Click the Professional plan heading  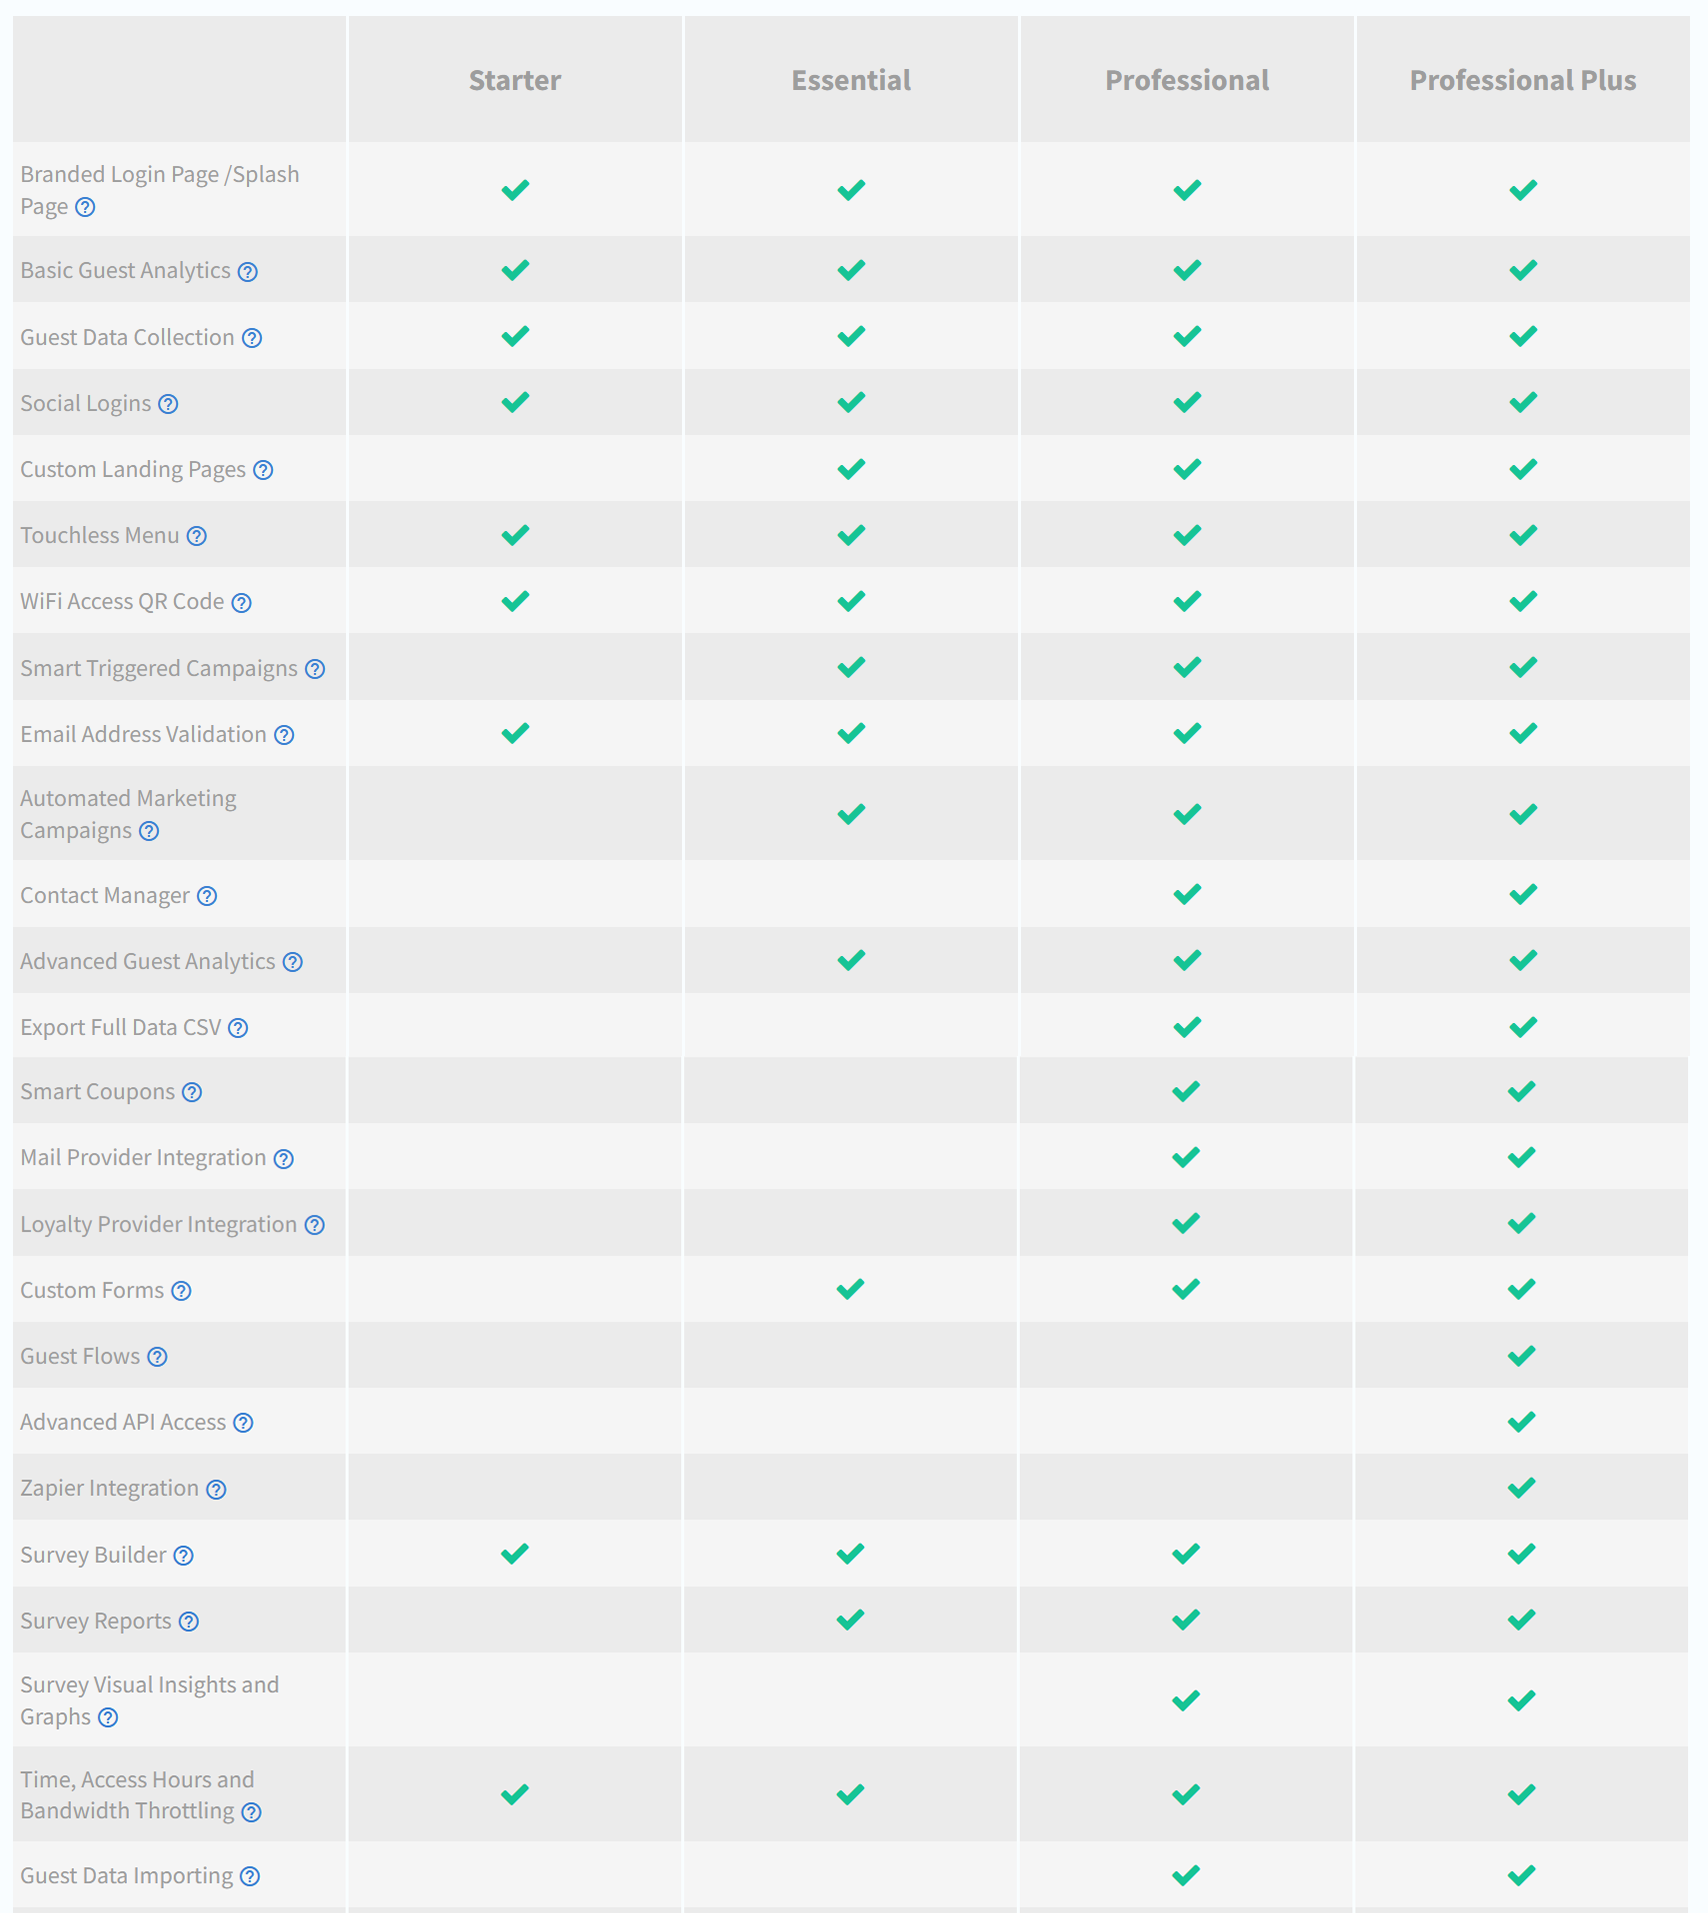point(1187,80)
